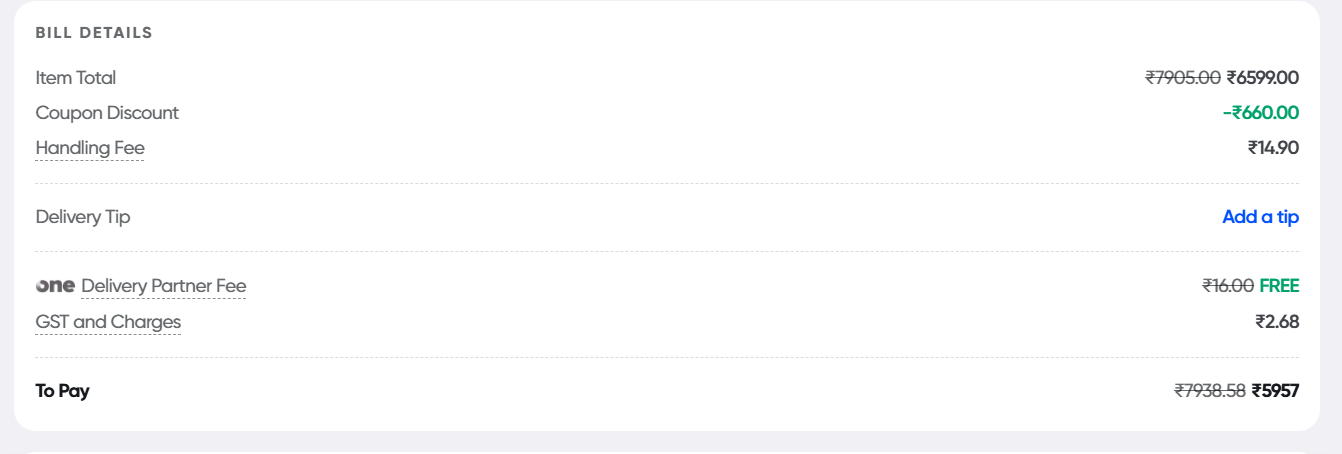1342x454 pixels.
Task: Click the ₹14.90 handling fee amount
Action: (x=1273, y=148)
